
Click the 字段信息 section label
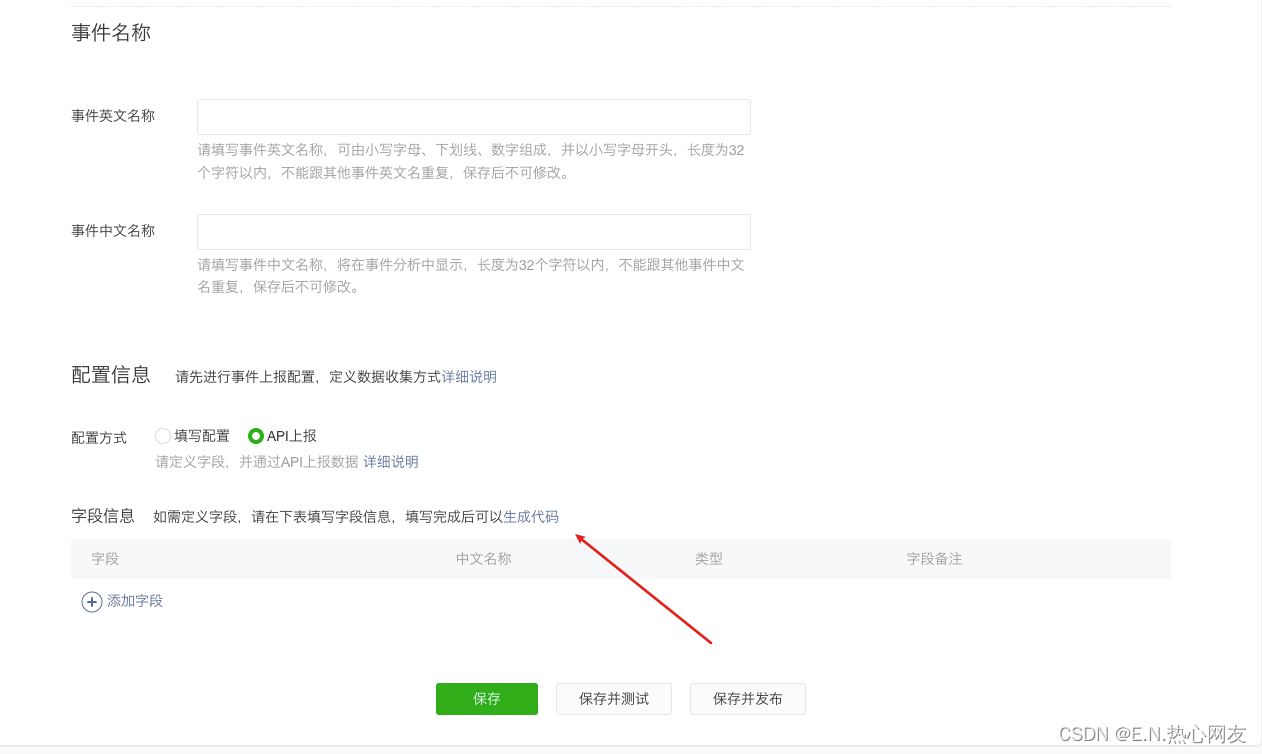pos(103,516)
